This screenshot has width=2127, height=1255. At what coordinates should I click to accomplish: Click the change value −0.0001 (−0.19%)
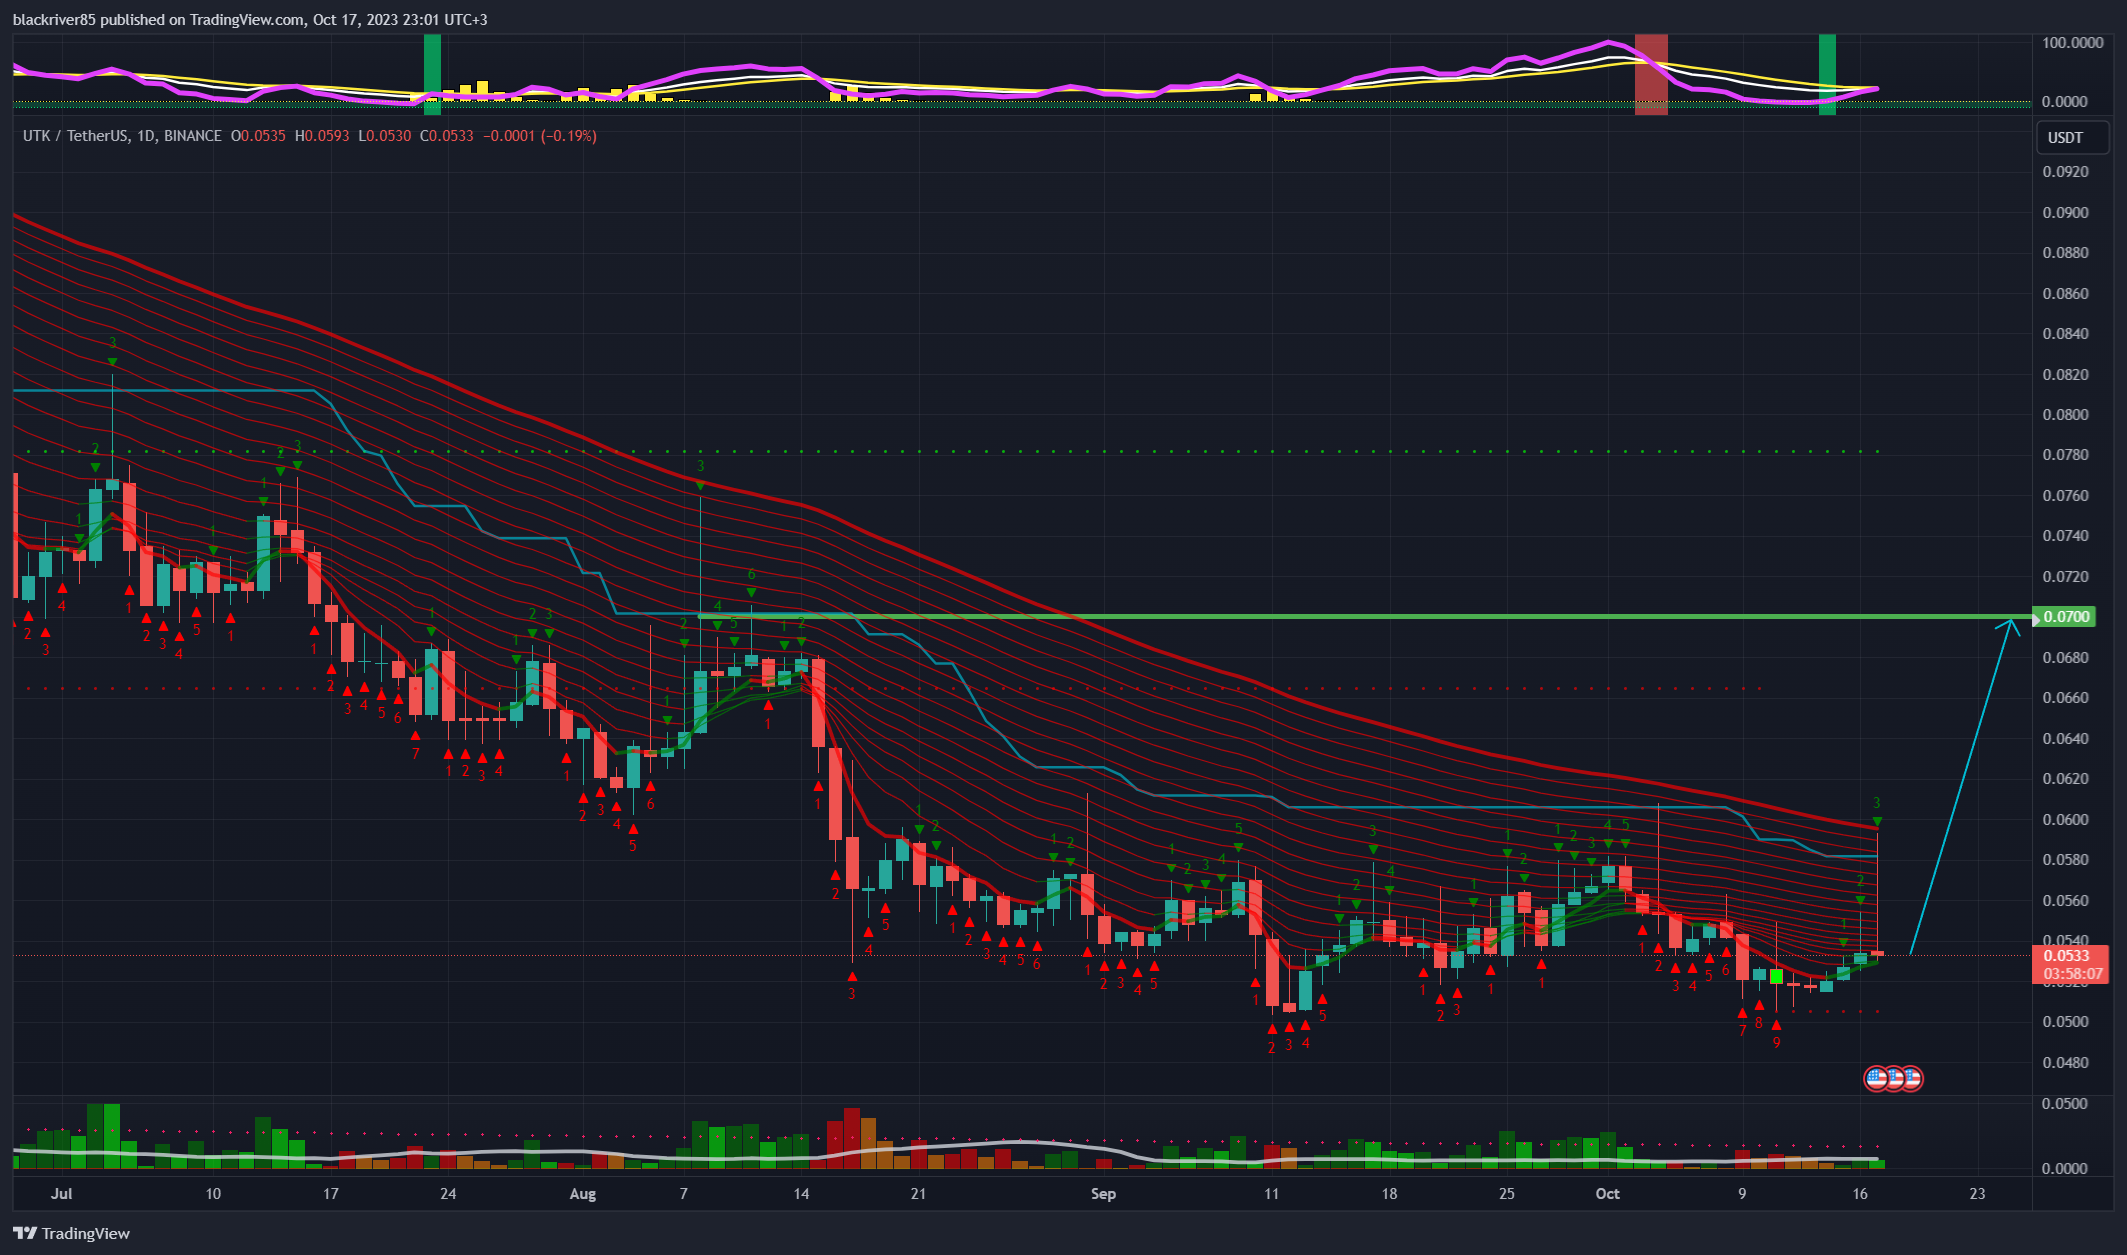pyautogui.click(x=540, y=136)
